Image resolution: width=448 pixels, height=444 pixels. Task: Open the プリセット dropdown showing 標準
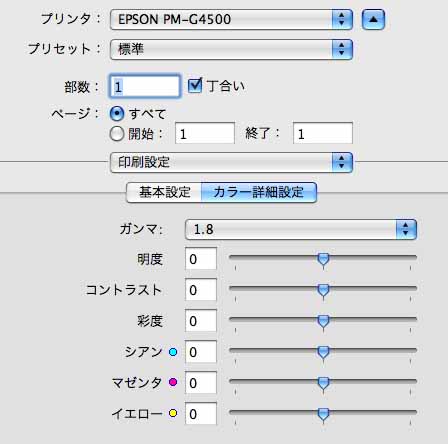tap(231, 49)
